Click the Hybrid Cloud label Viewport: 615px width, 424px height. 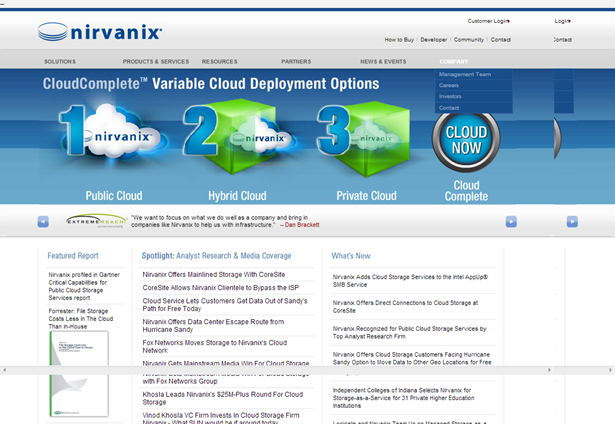click(237, 196)
